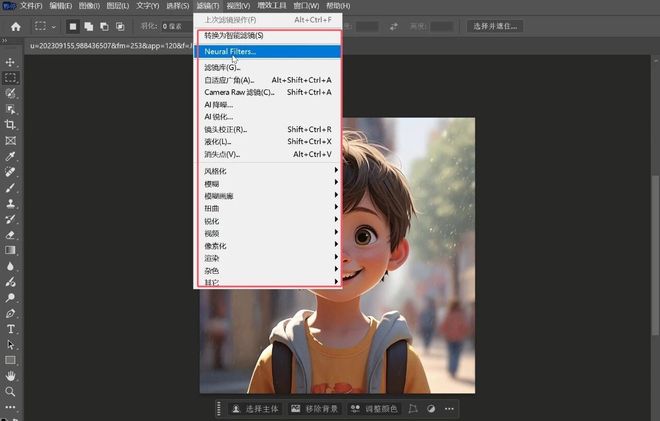
Task: Select the Rectangular Marquee tool in toolbox
Action: tap(10, 78)
